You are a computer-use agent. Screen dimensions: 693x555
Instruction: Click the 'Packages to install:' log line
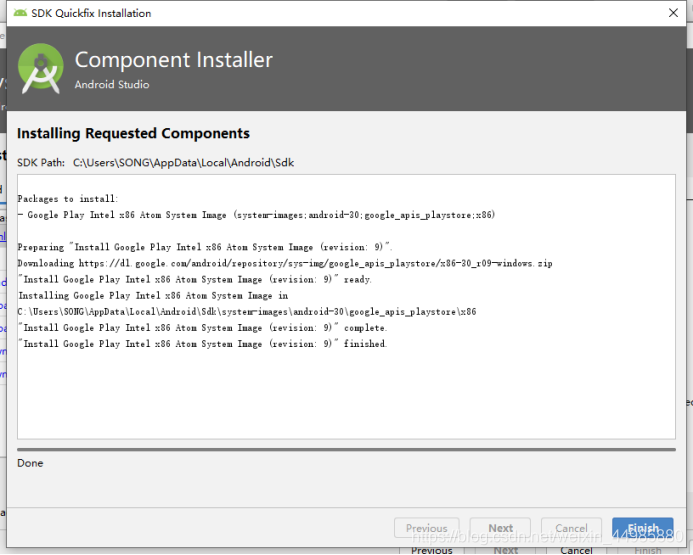click(68, 199)
